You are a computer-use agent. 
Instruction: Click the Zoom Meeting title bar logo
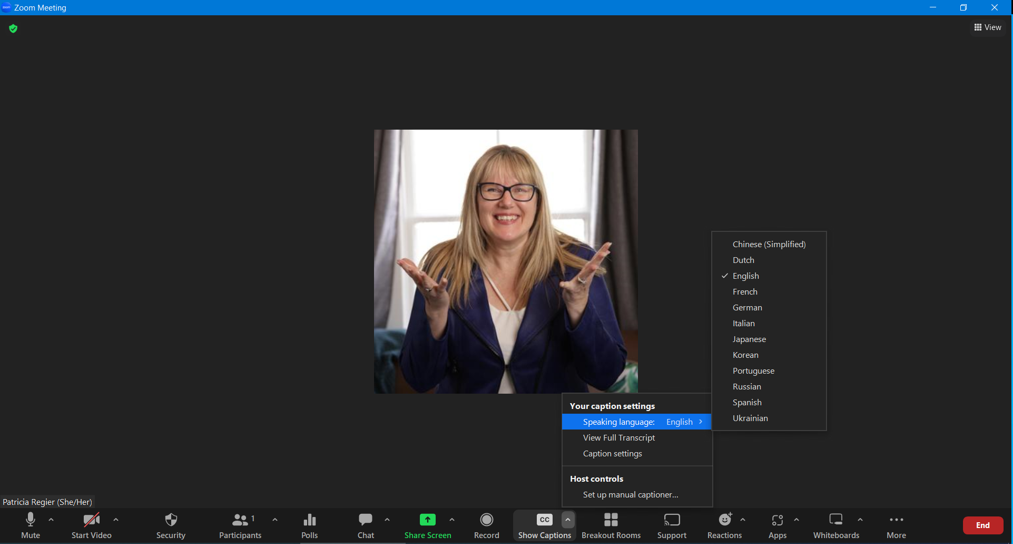point(6,7)
